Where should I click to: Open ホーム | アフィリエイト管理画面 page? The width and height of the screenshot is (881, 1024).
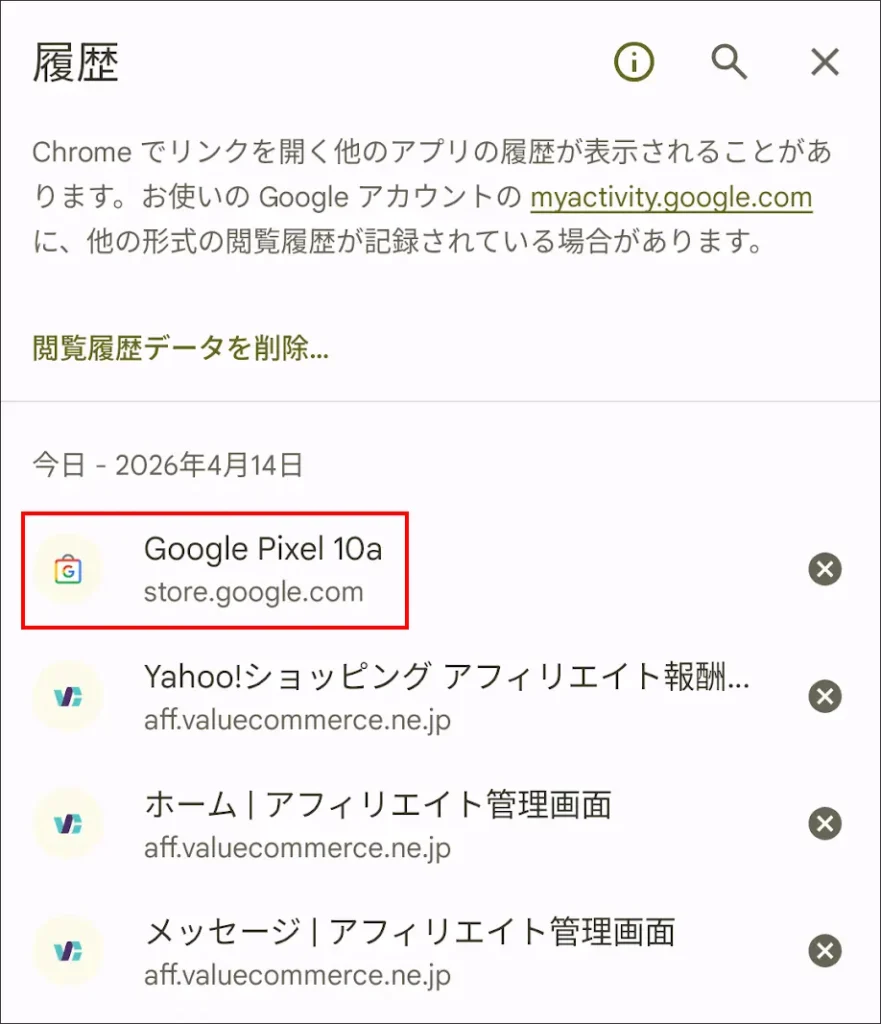(x=378, y=805)
